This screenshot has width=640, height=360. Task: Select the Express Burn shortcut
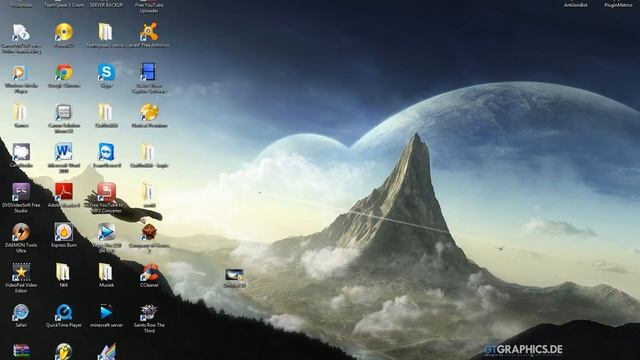tap(64, 232)
